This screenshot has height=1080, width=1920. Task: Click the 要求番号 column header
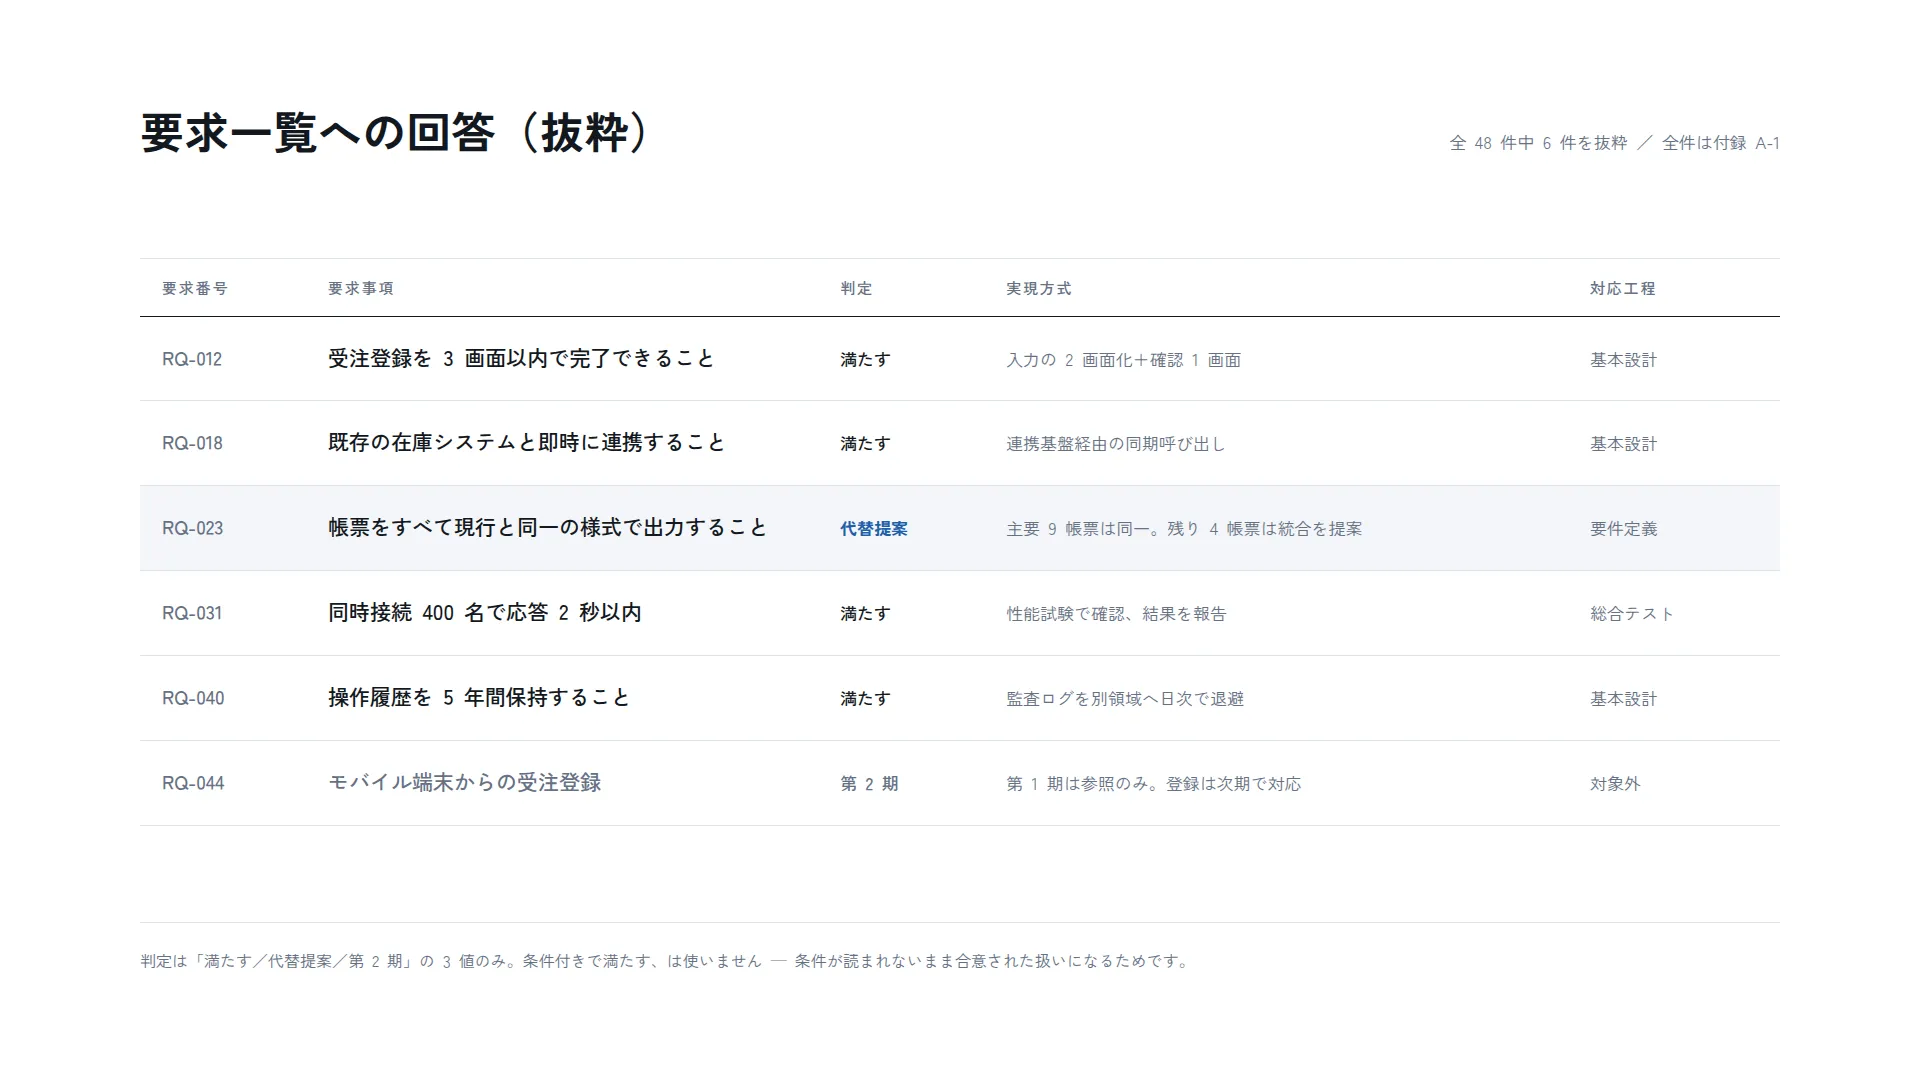click(x=195, y=288)
